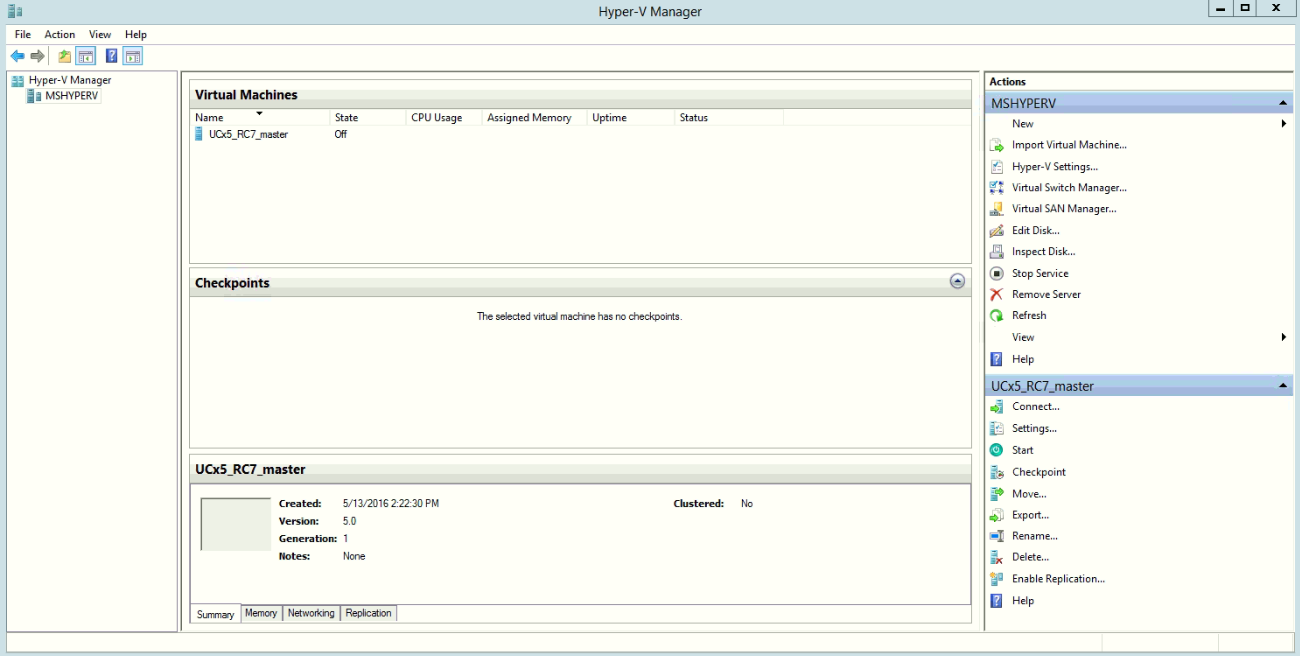Collapse the UCx5_RC7_master actions section
This screenshot has width=1300, height=656.
coord(1283,386)
